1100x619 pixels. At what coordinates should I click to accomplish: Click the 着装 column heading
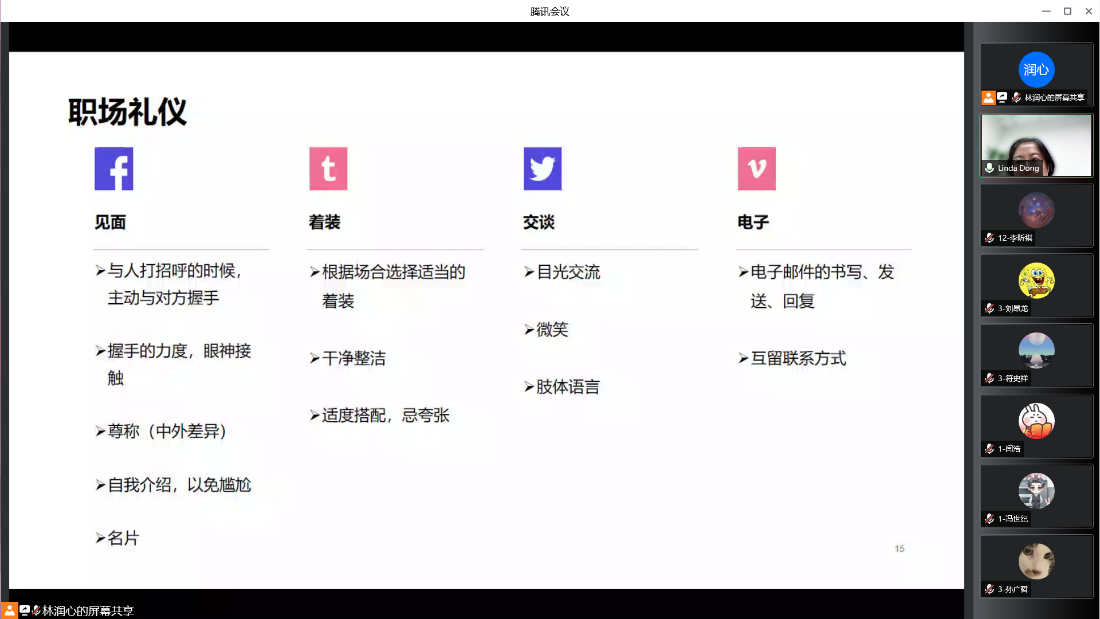click(324, 222)
